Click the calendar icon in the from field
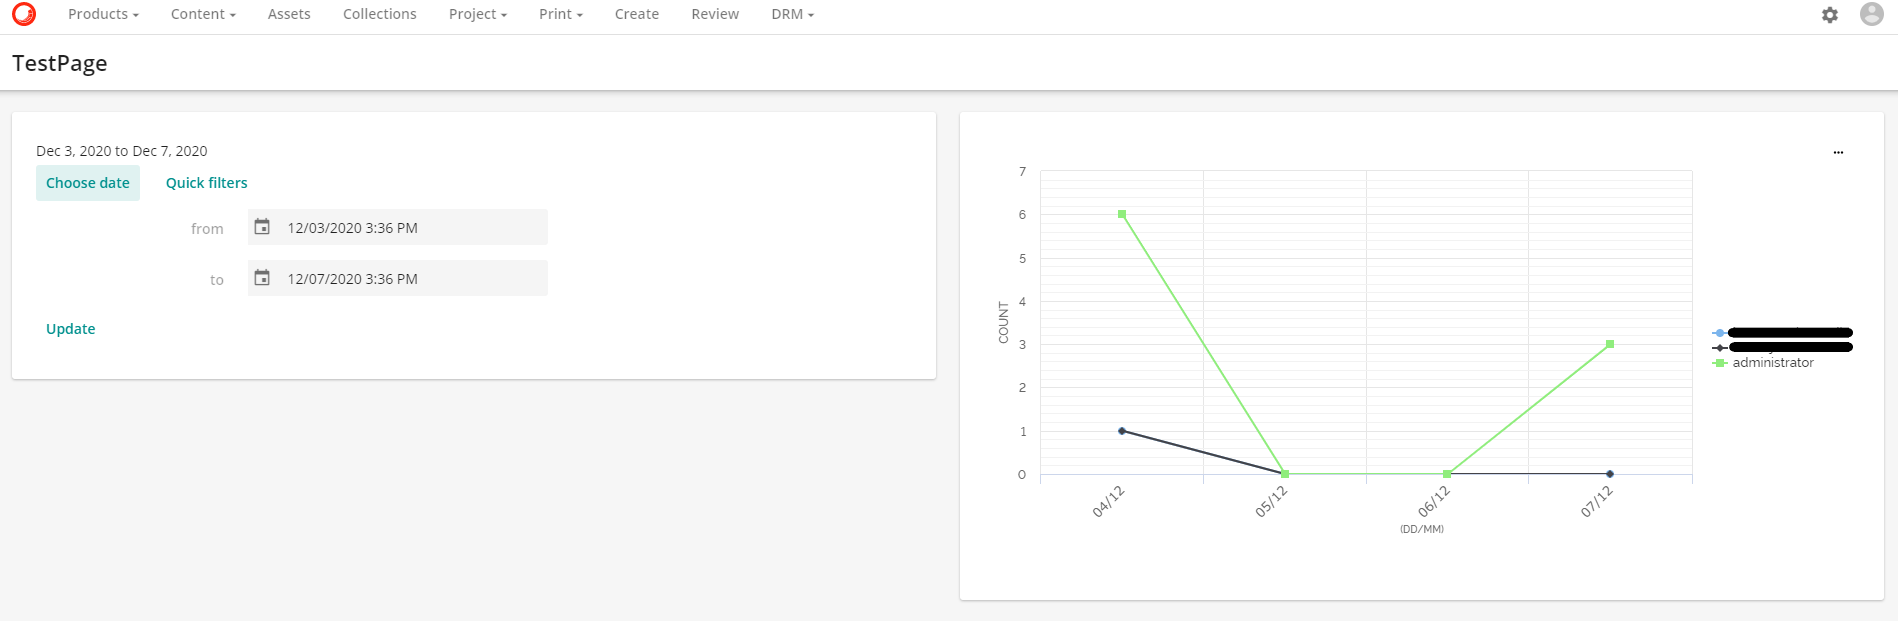 point(262,227)
